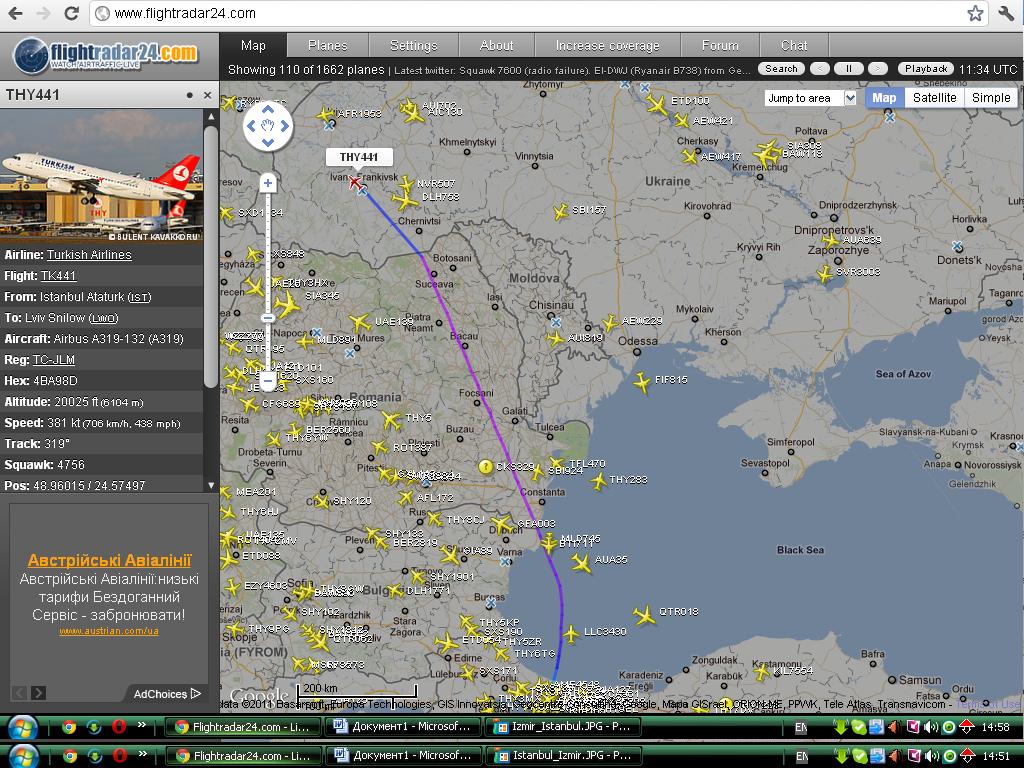Click the map zoom in plus button
The height and width of the screenshot is (768, 1024).
click(x=267, y=183)
